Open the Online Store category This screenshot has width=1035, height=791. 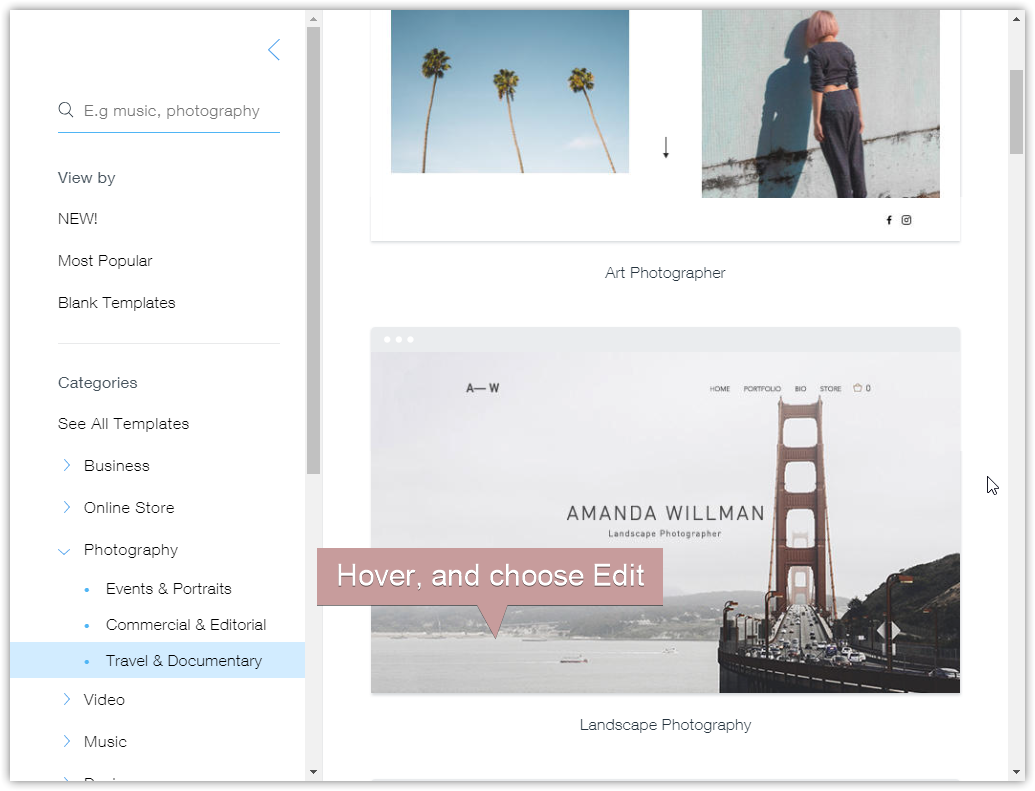[x=129, y=508]
